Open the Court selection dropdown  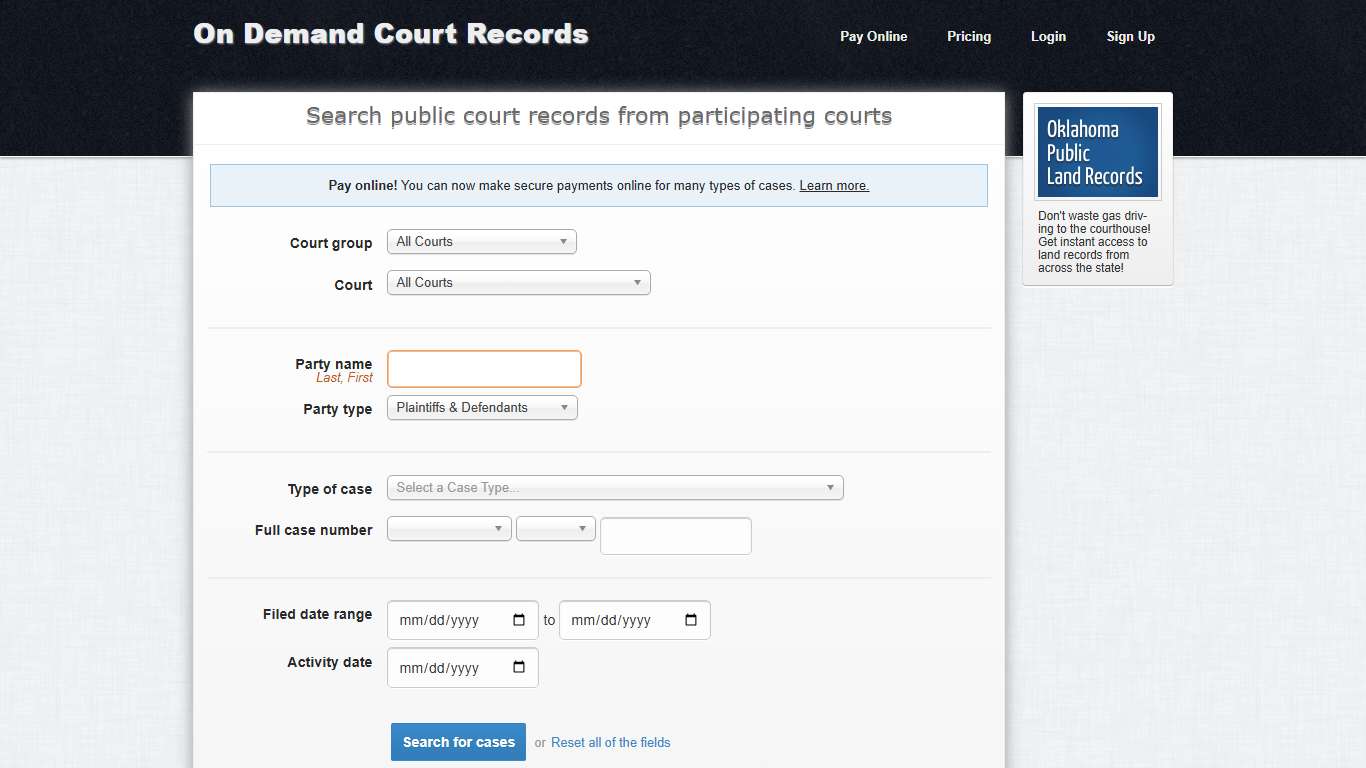[x=518, y=282]
